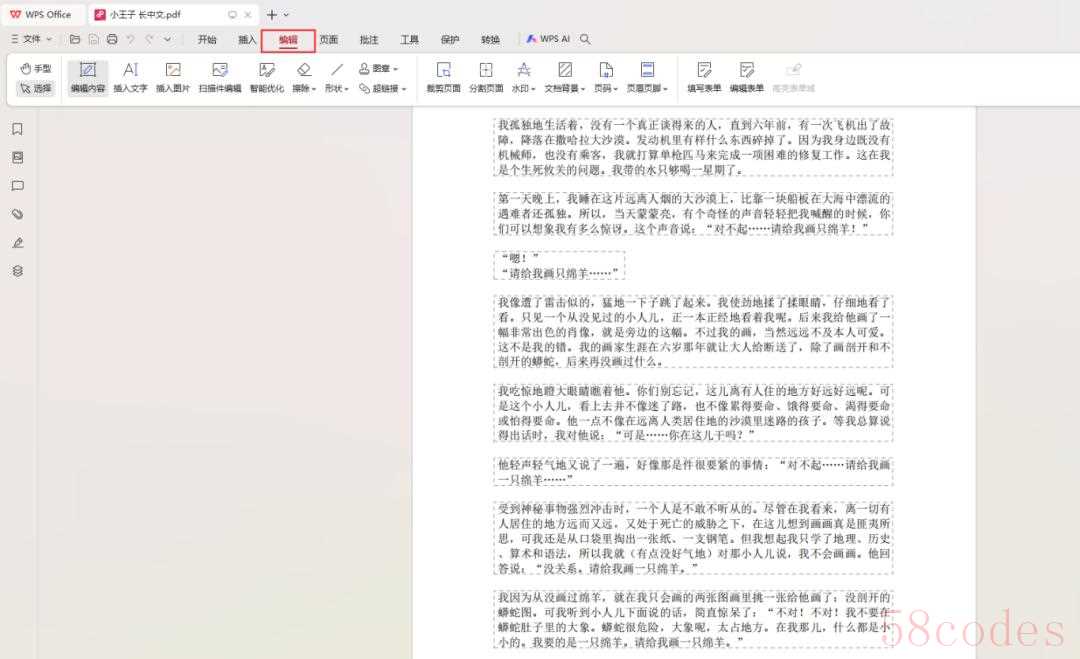This screenshot has width=1080, height=659.
Task: Click the 插入图片 (Insert Image) icon
Action: 172,77
